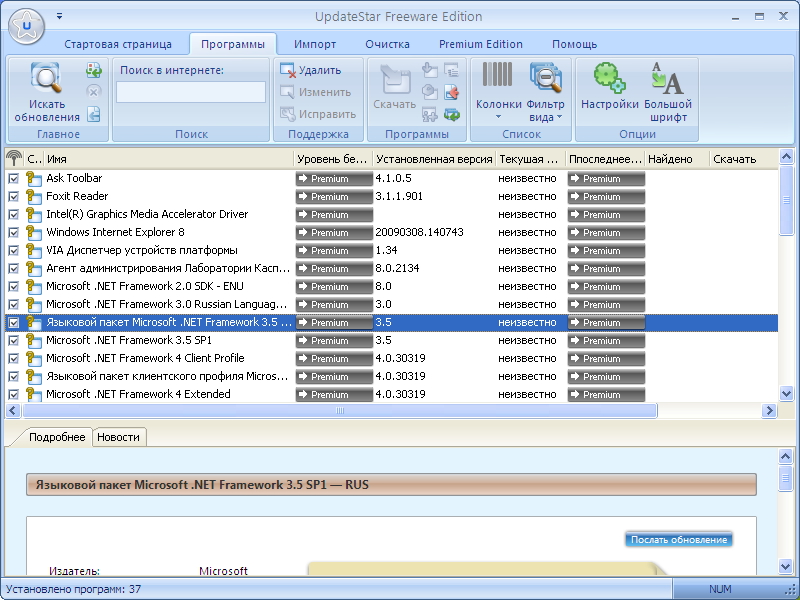Click Premium security level button for Ask Toolbar

[x=334, y=179]
